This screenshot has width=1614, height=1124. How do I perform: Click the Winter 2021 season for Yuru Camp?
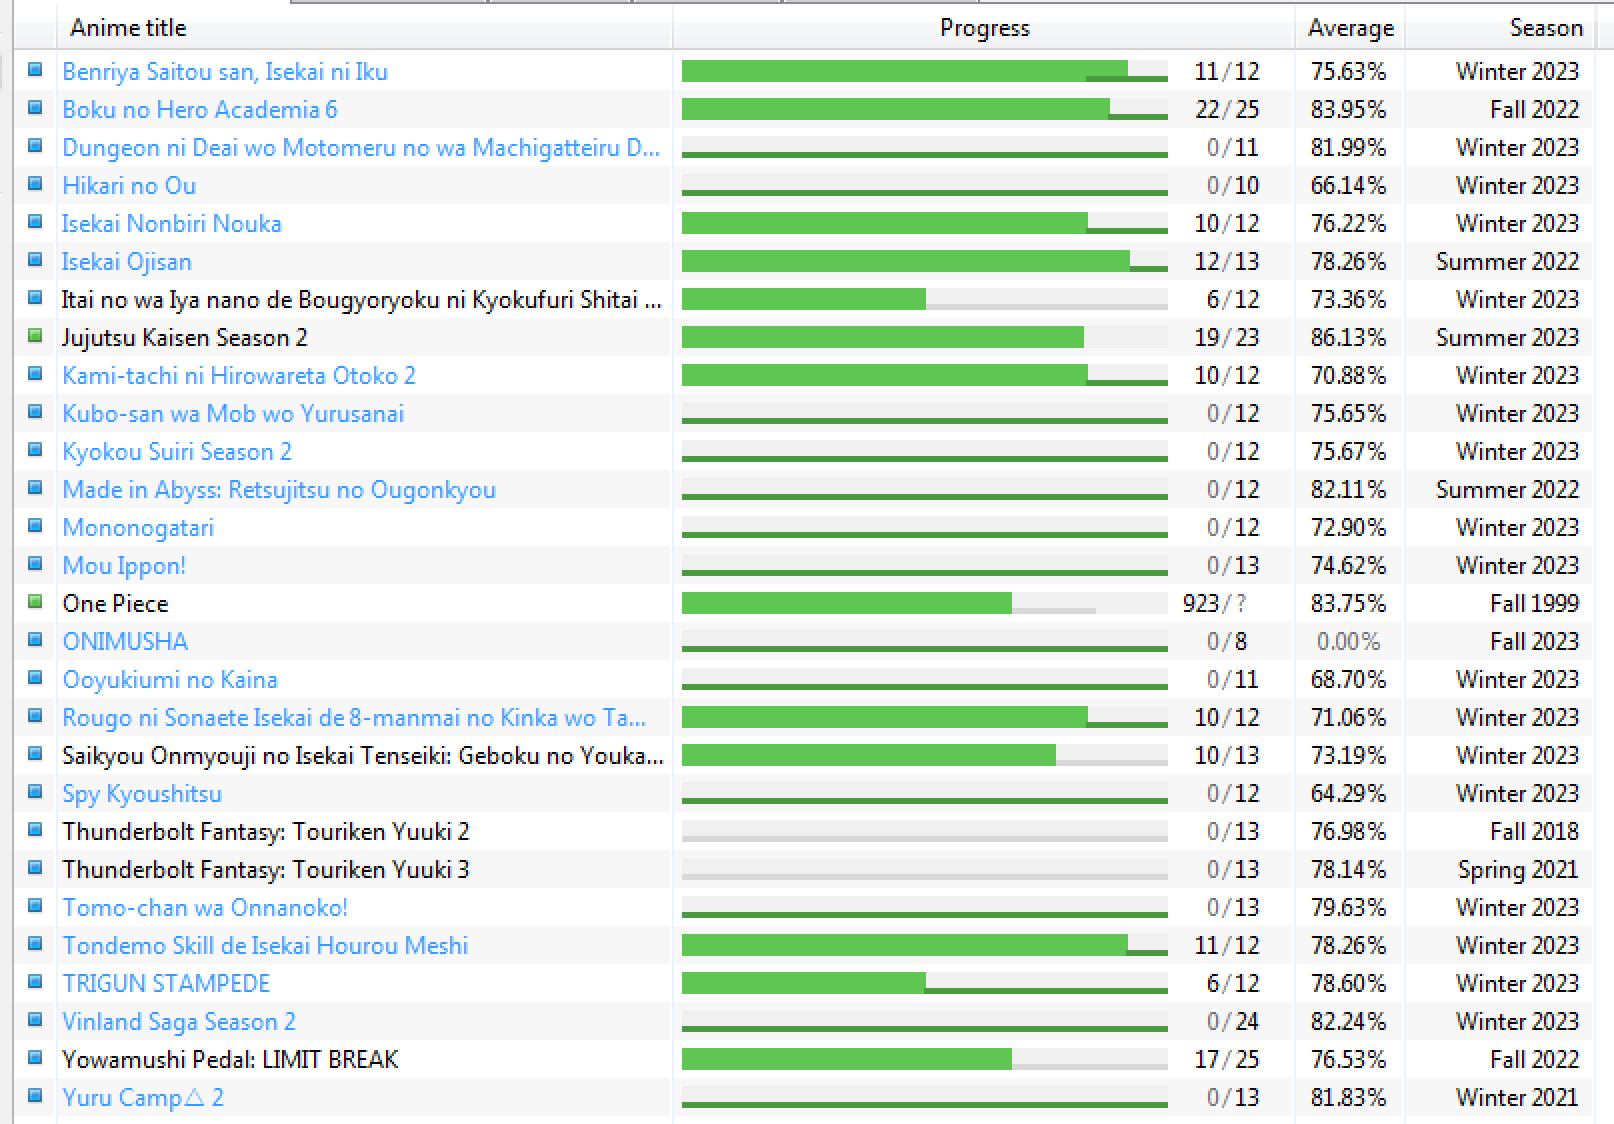pyautogui.click(x=1517, y=1098)
